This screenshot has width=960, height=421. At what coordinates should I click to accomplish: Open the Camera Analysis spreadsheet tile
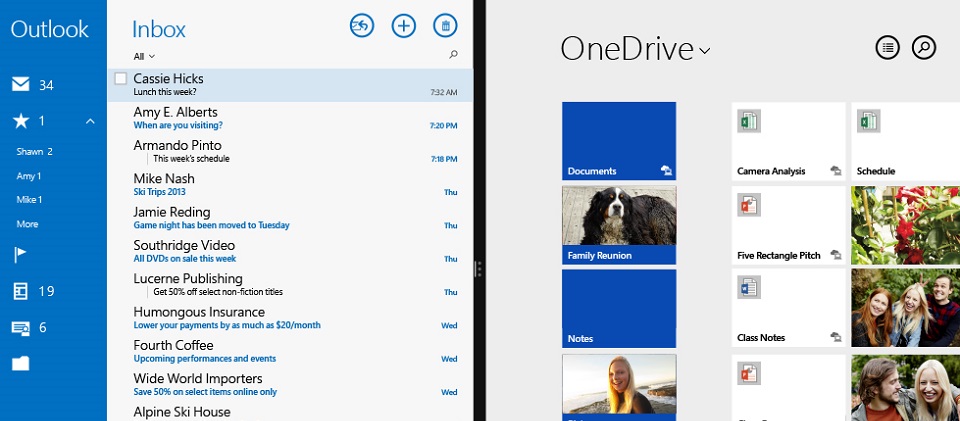789,140
